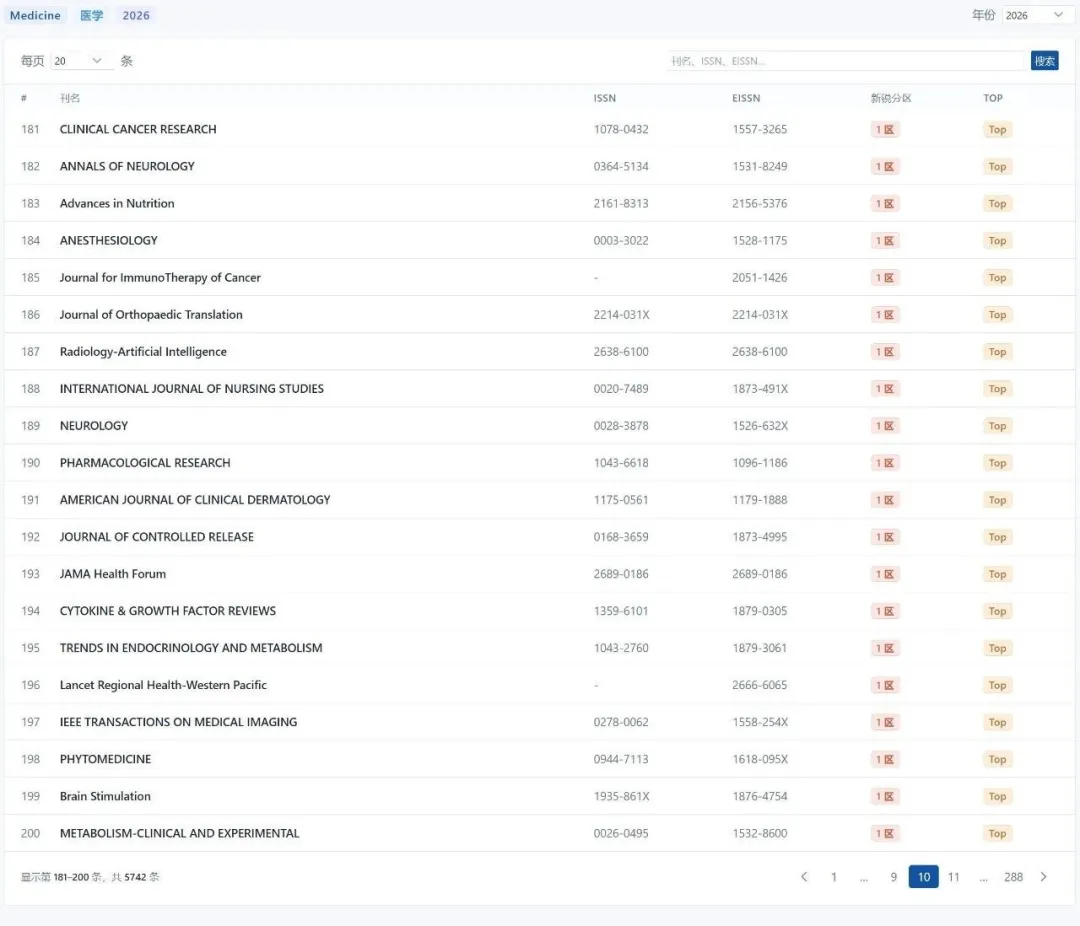Go to page 9 in pagination
This screenshot has height=926, width=1080.
[x=894, y=877]
